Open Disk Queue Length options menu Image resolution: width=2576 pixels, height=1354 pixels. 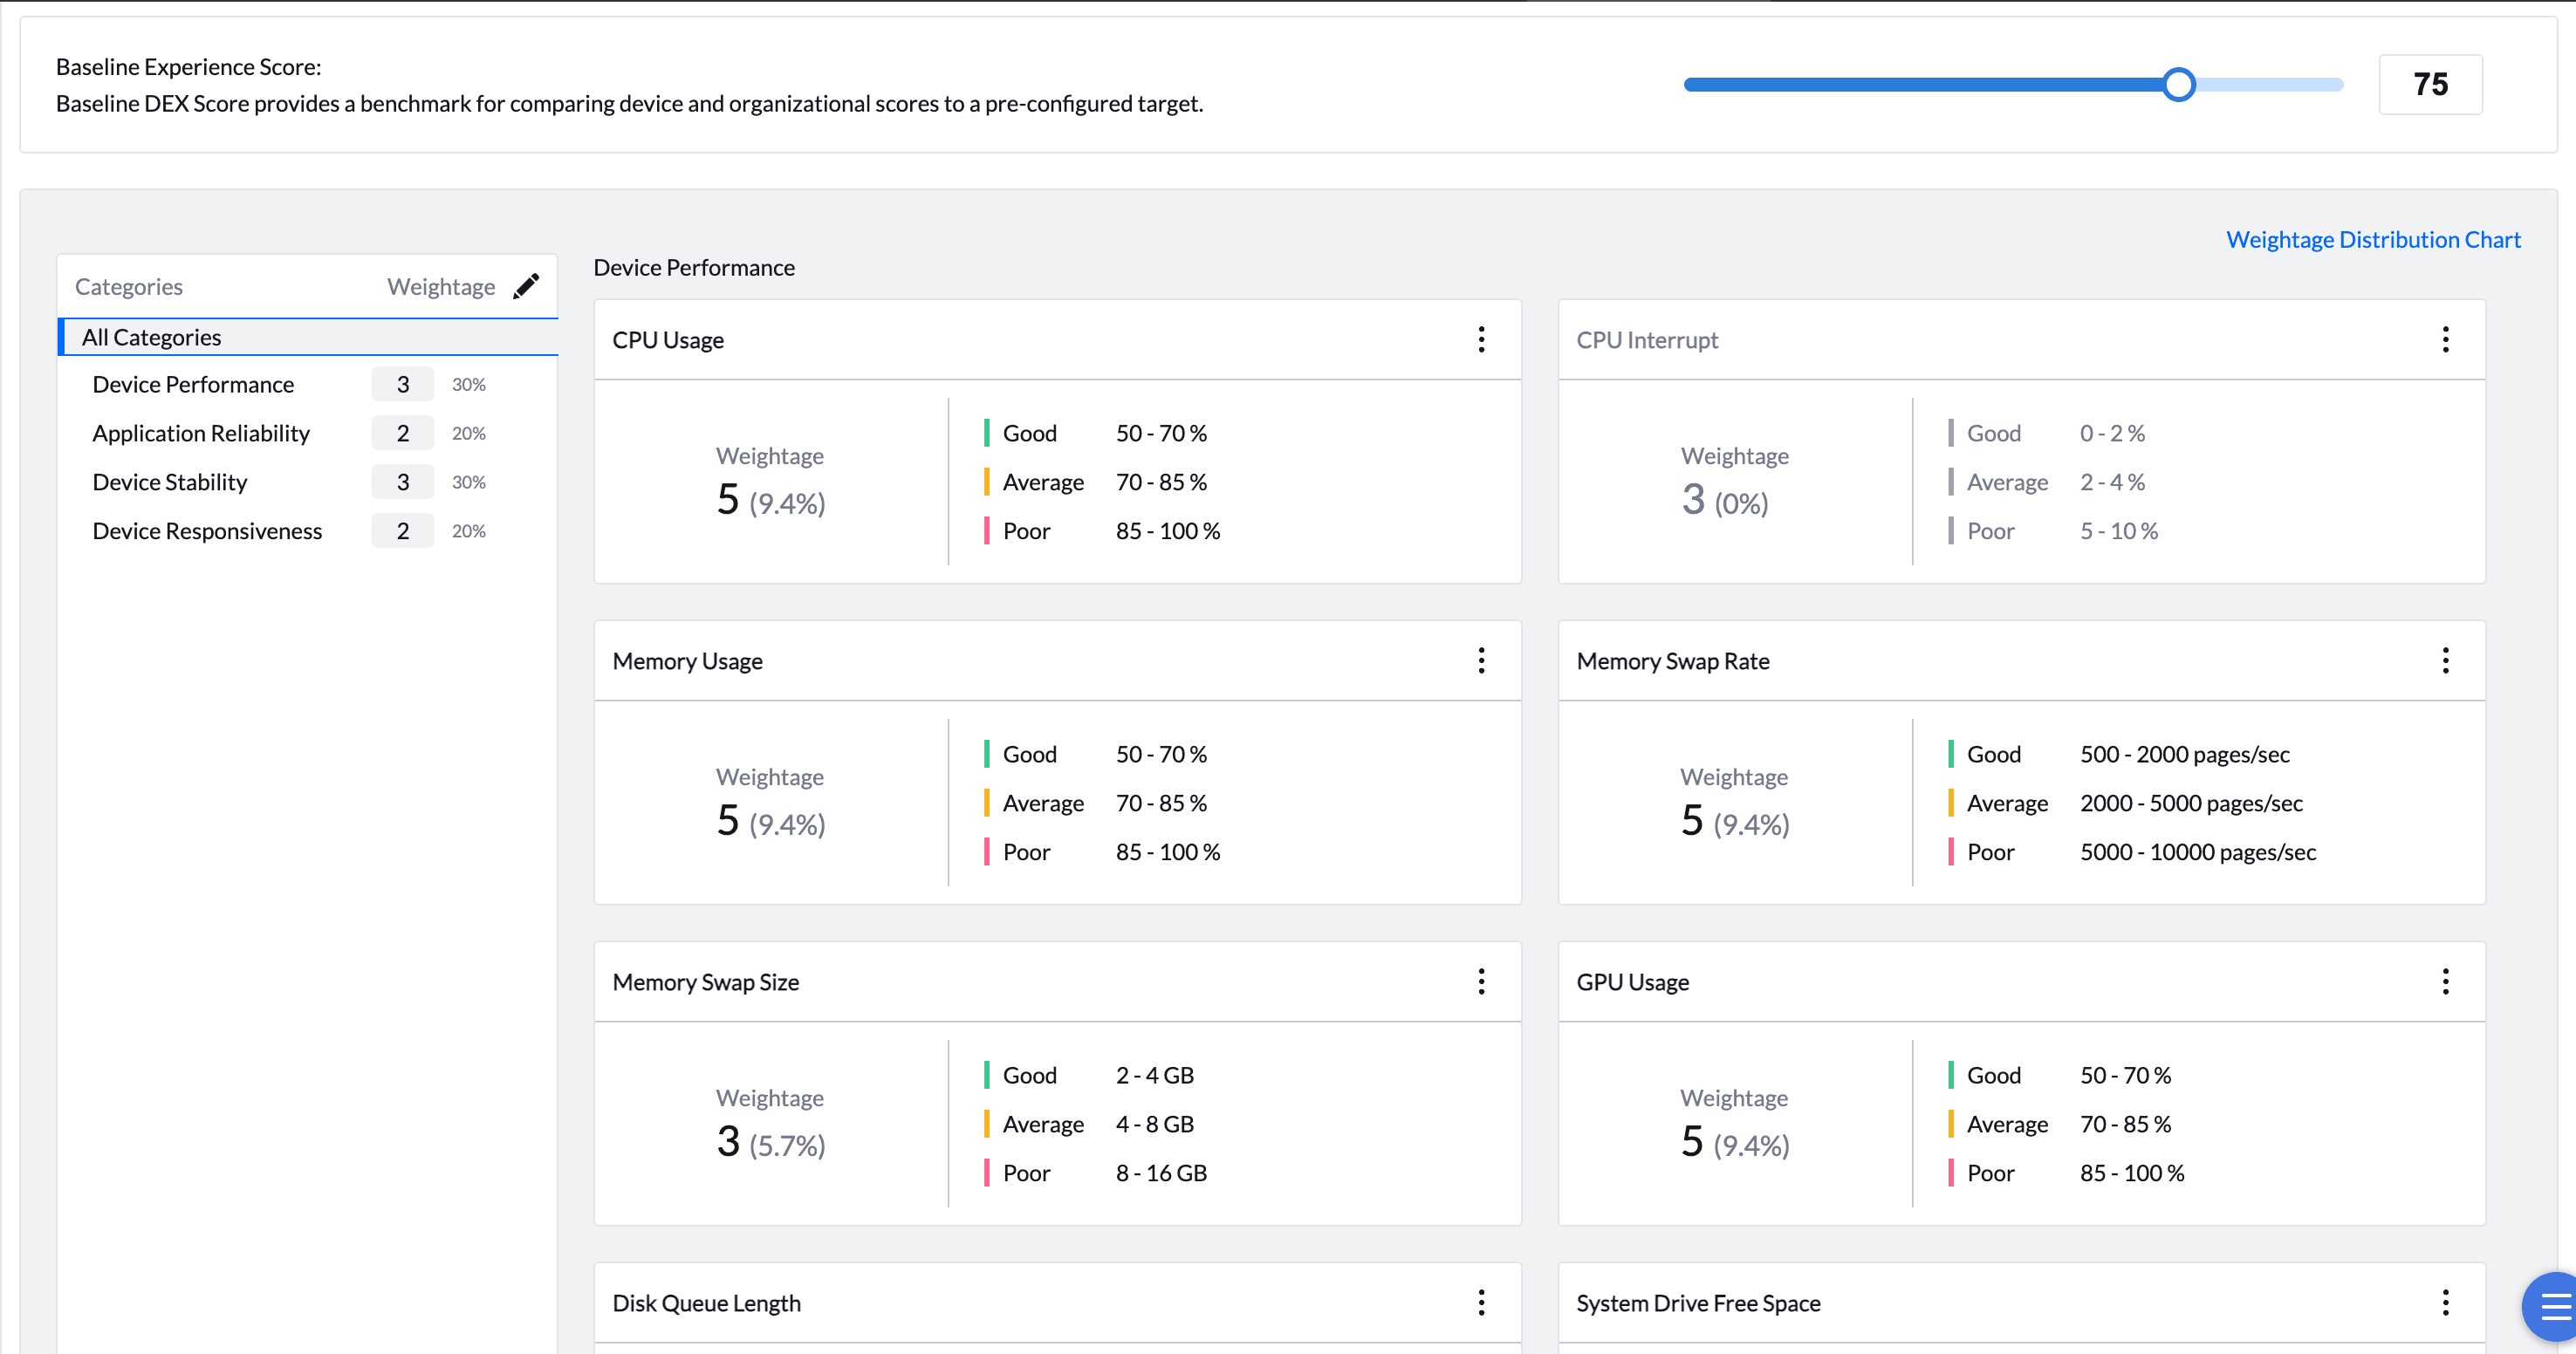pyautogui.click(x=1481, y=1303)
